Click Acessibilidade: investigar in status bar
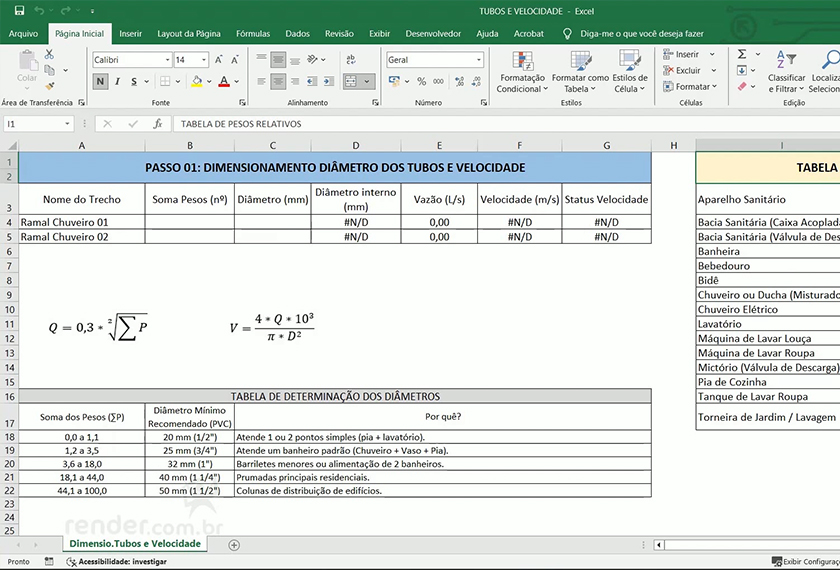Screen dimensions: 840x570 coord(121,562)
